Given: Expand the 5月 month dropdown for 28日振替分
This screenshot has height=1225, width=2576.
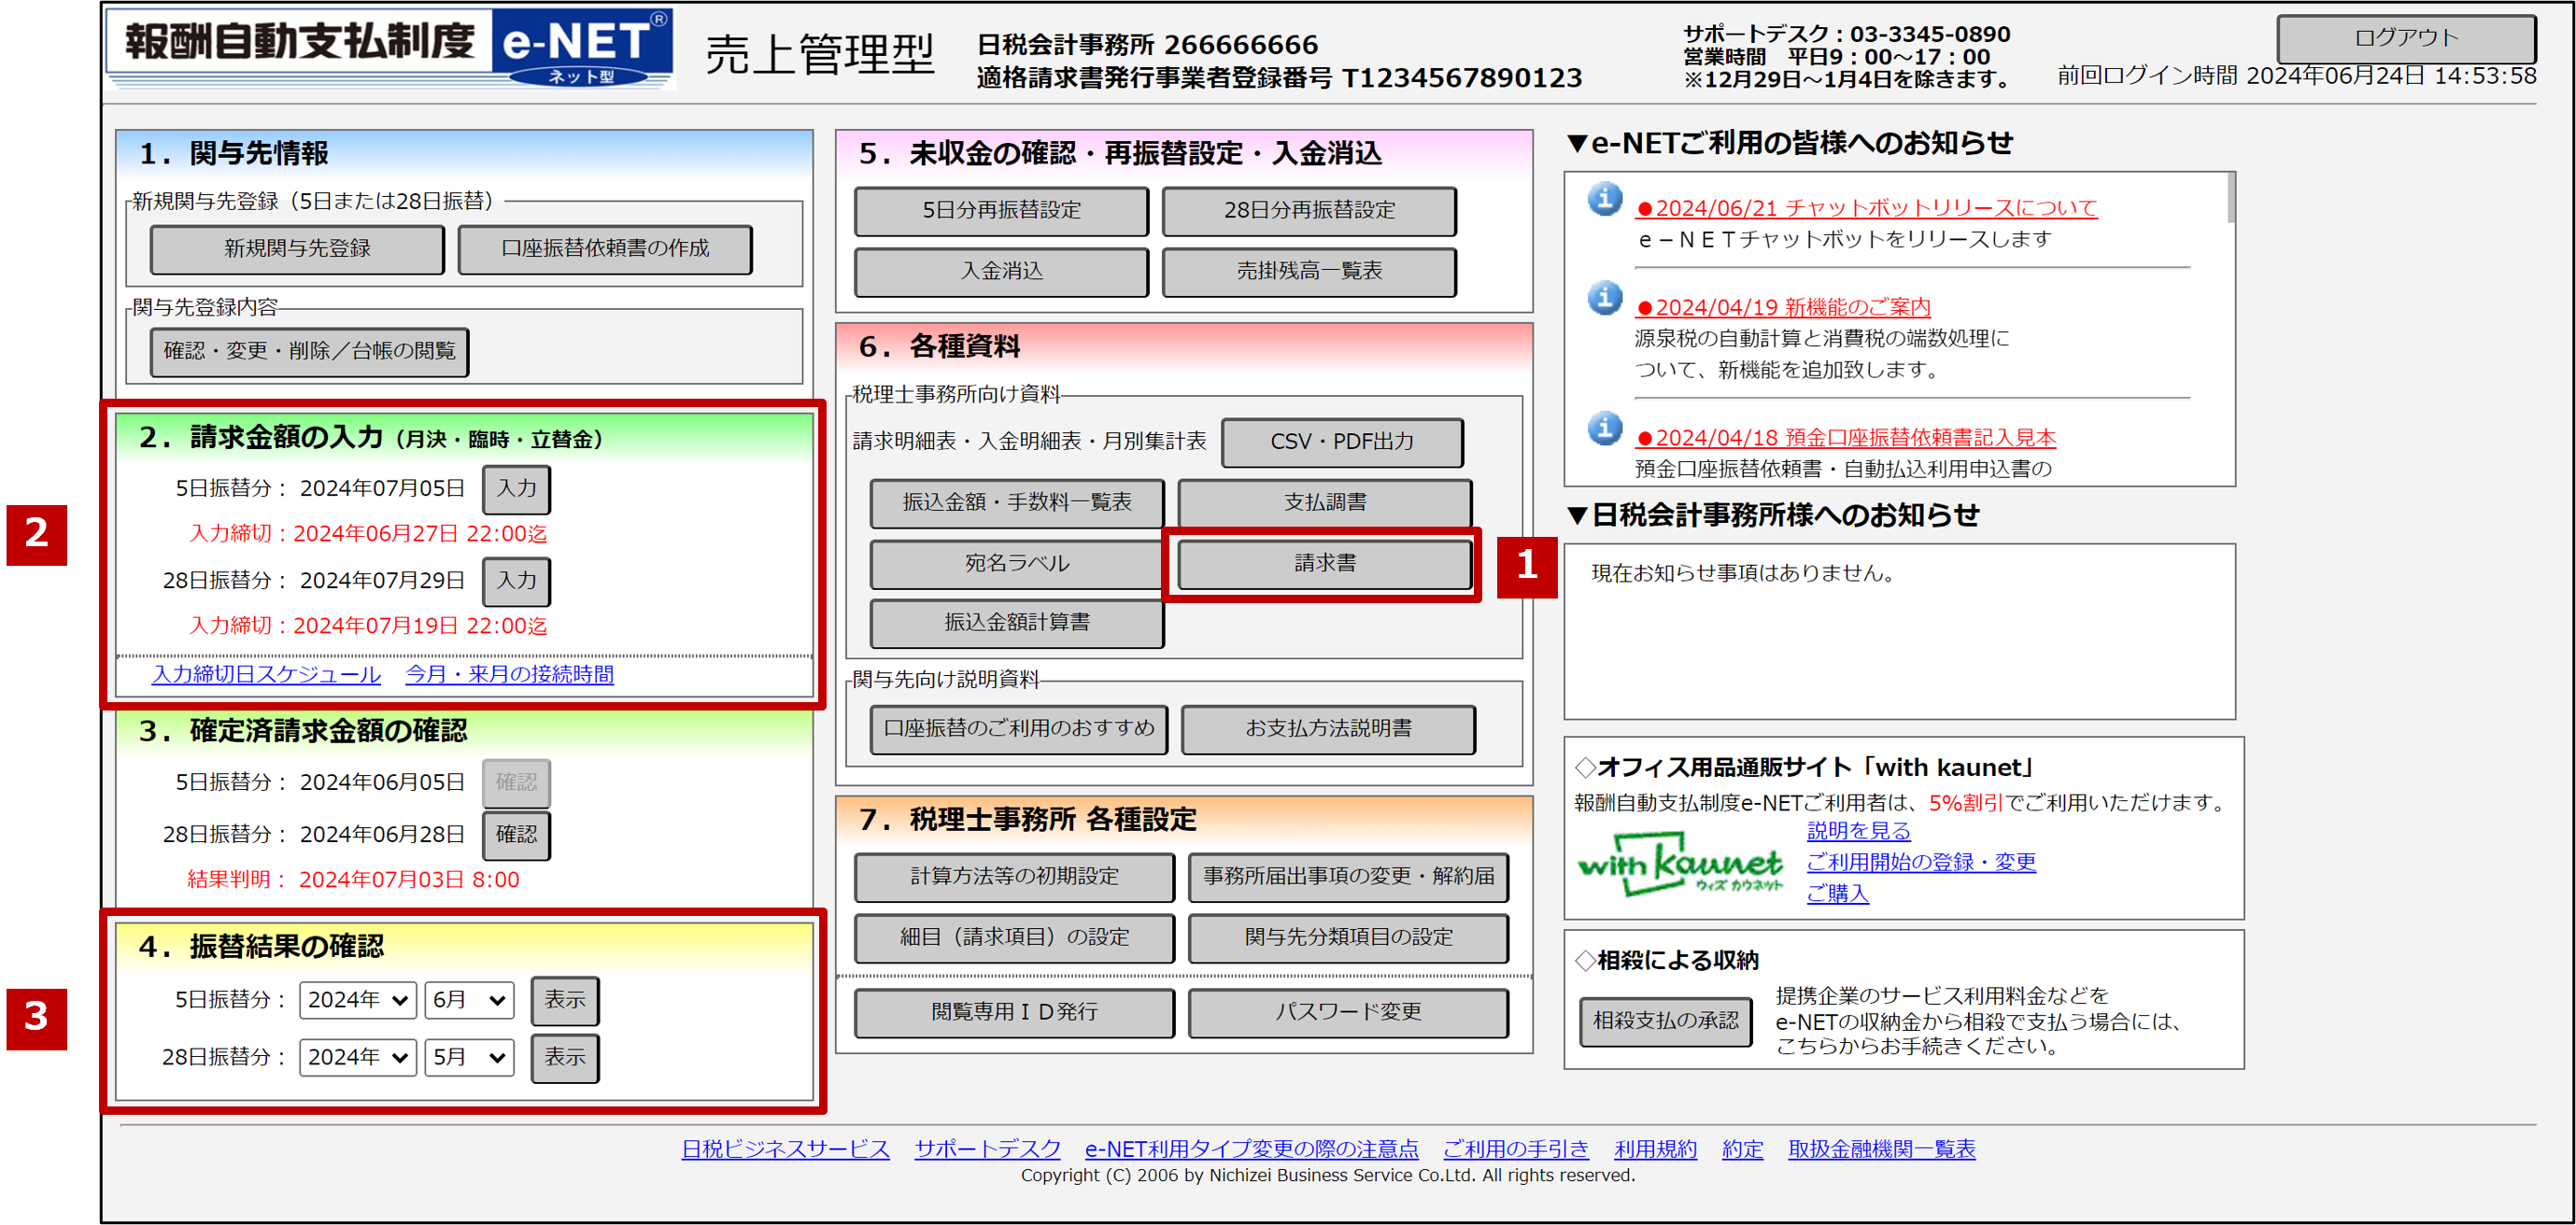Looking at the screenshot, I should click(469, 1057).
